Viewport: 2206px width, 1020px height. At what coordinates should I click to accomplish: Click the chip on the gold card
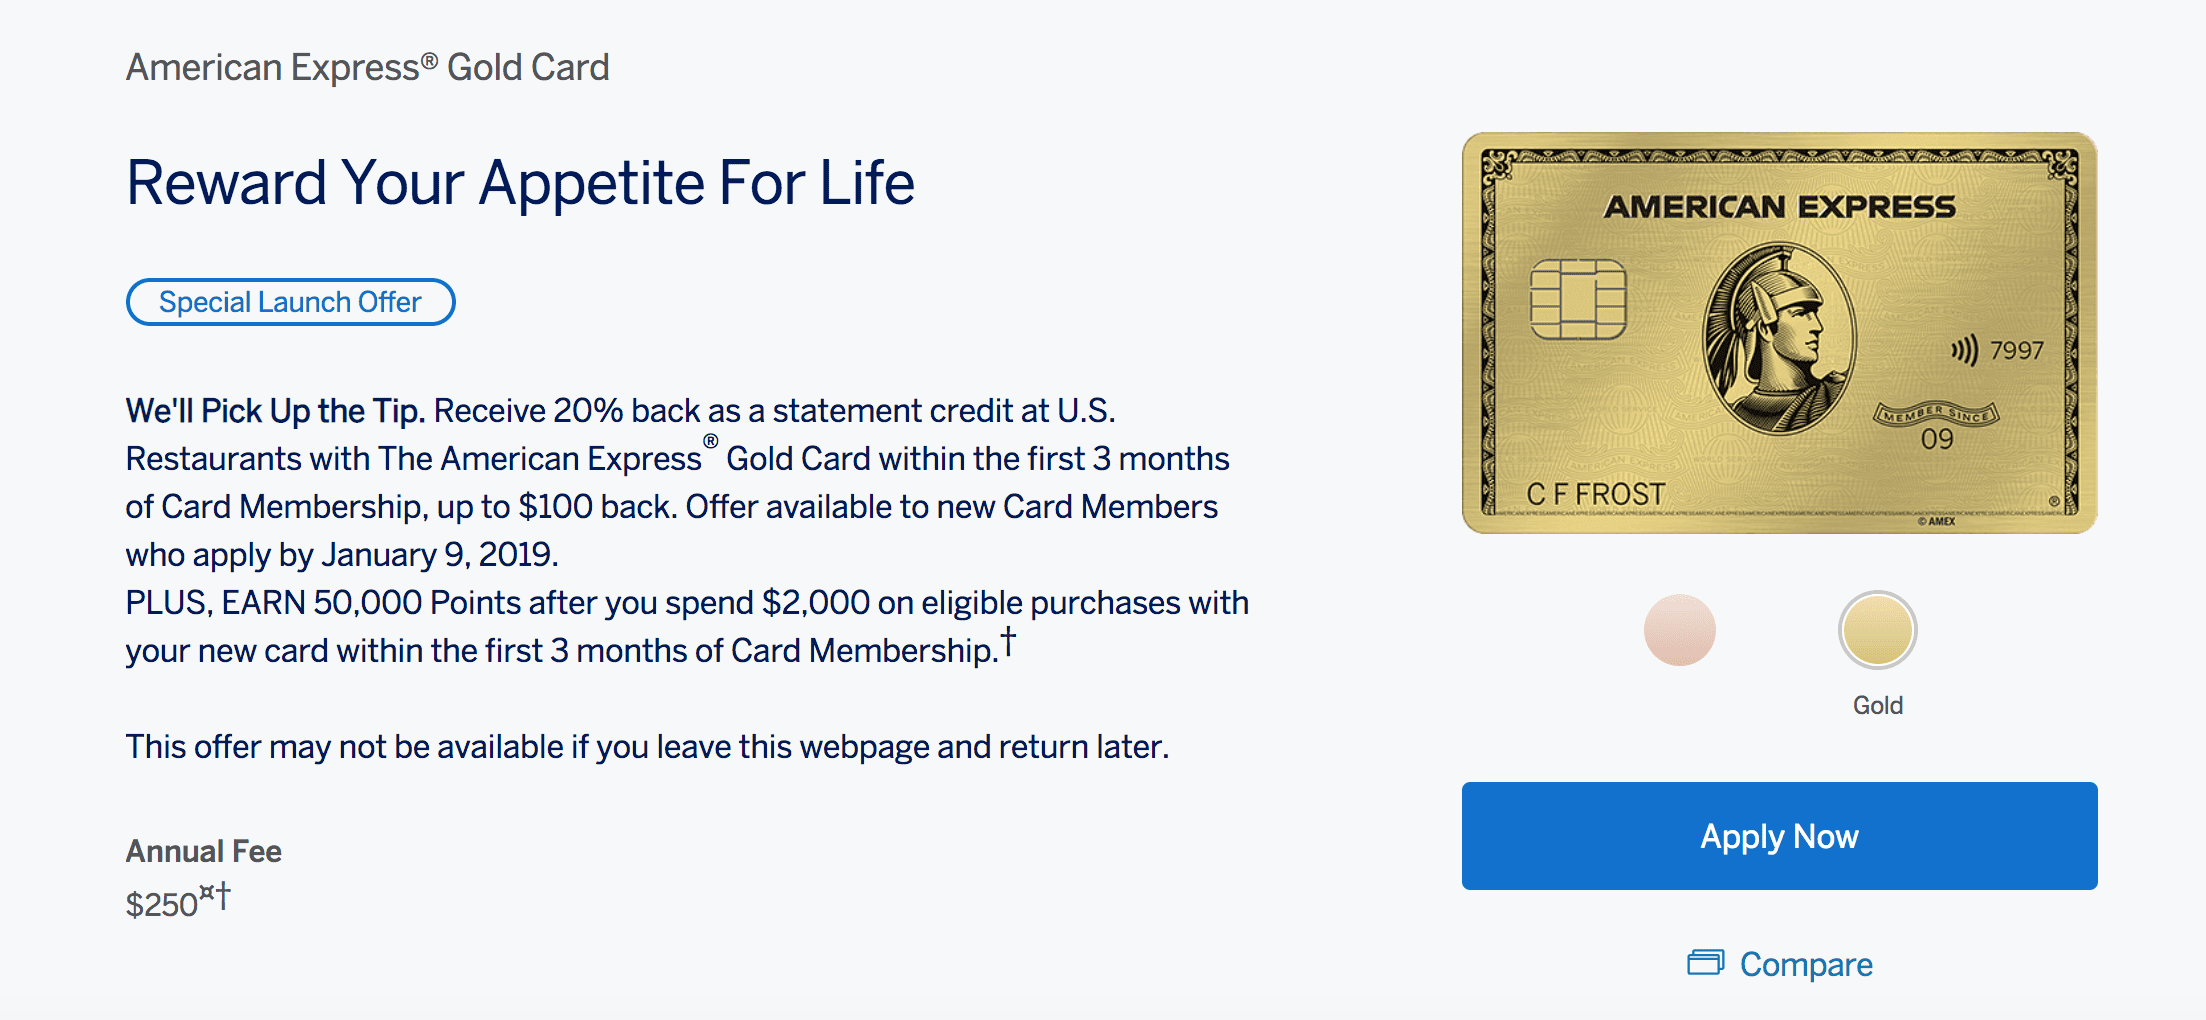[1578, 299]
